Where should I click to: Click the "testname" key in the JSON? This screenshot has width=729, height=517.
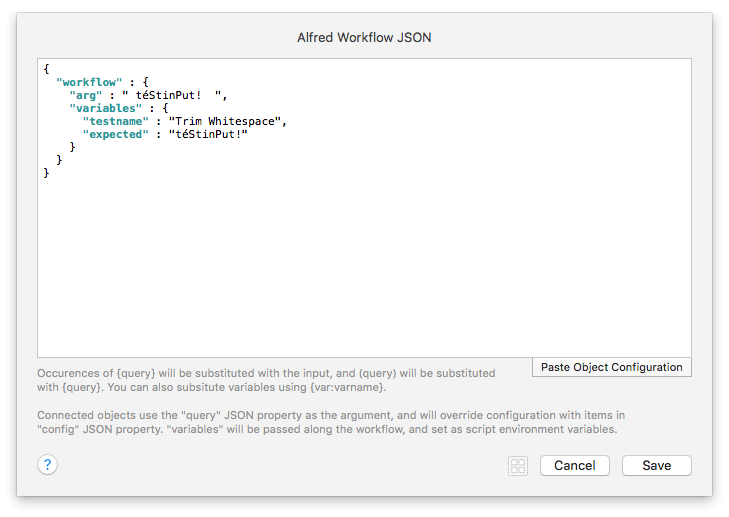pyautogui.click(x=116, y=121)
